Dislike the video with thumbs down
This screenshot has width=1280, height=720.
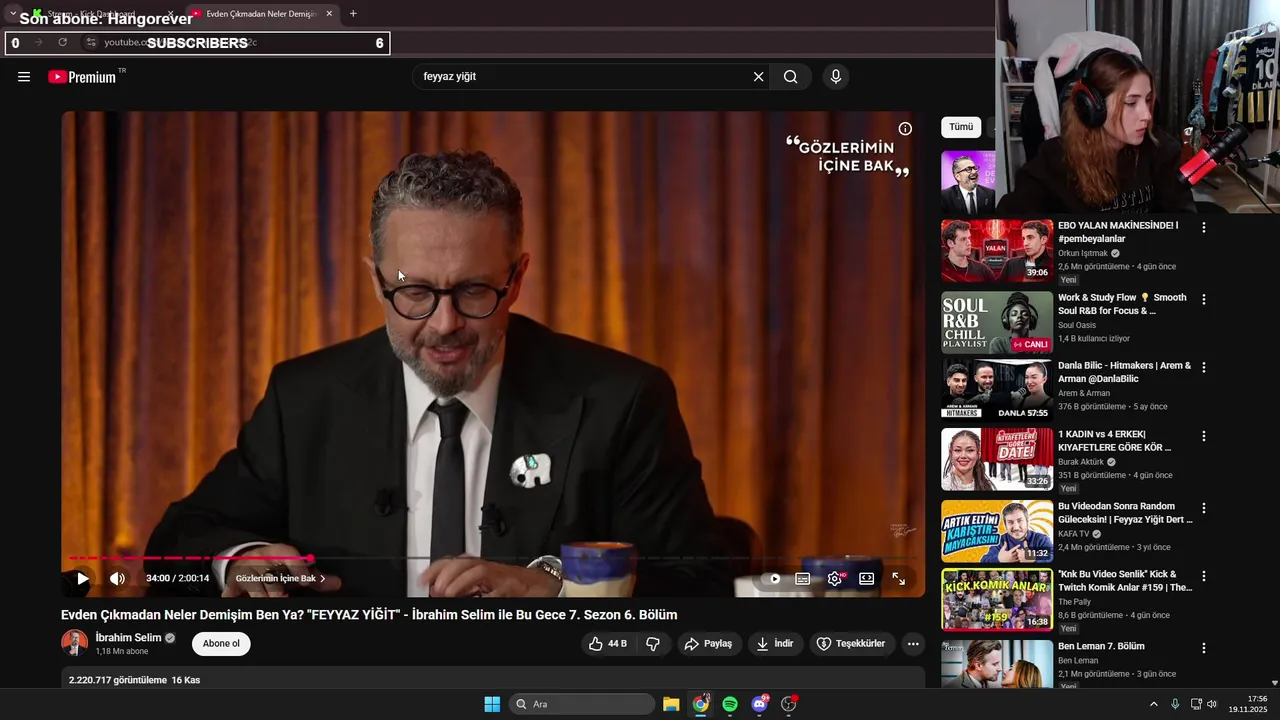coord(653,644)
